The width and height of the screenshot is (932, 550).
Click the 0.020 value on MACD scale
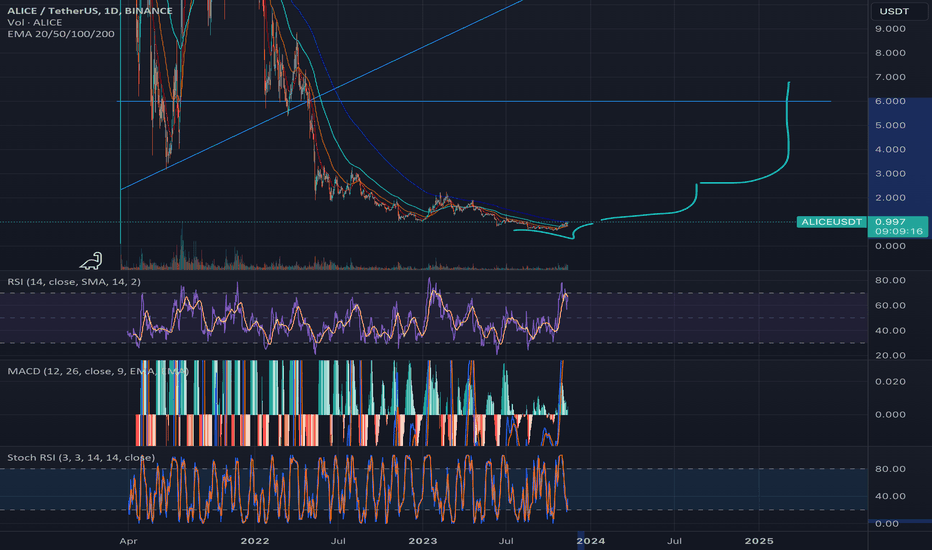coord(890,382)
